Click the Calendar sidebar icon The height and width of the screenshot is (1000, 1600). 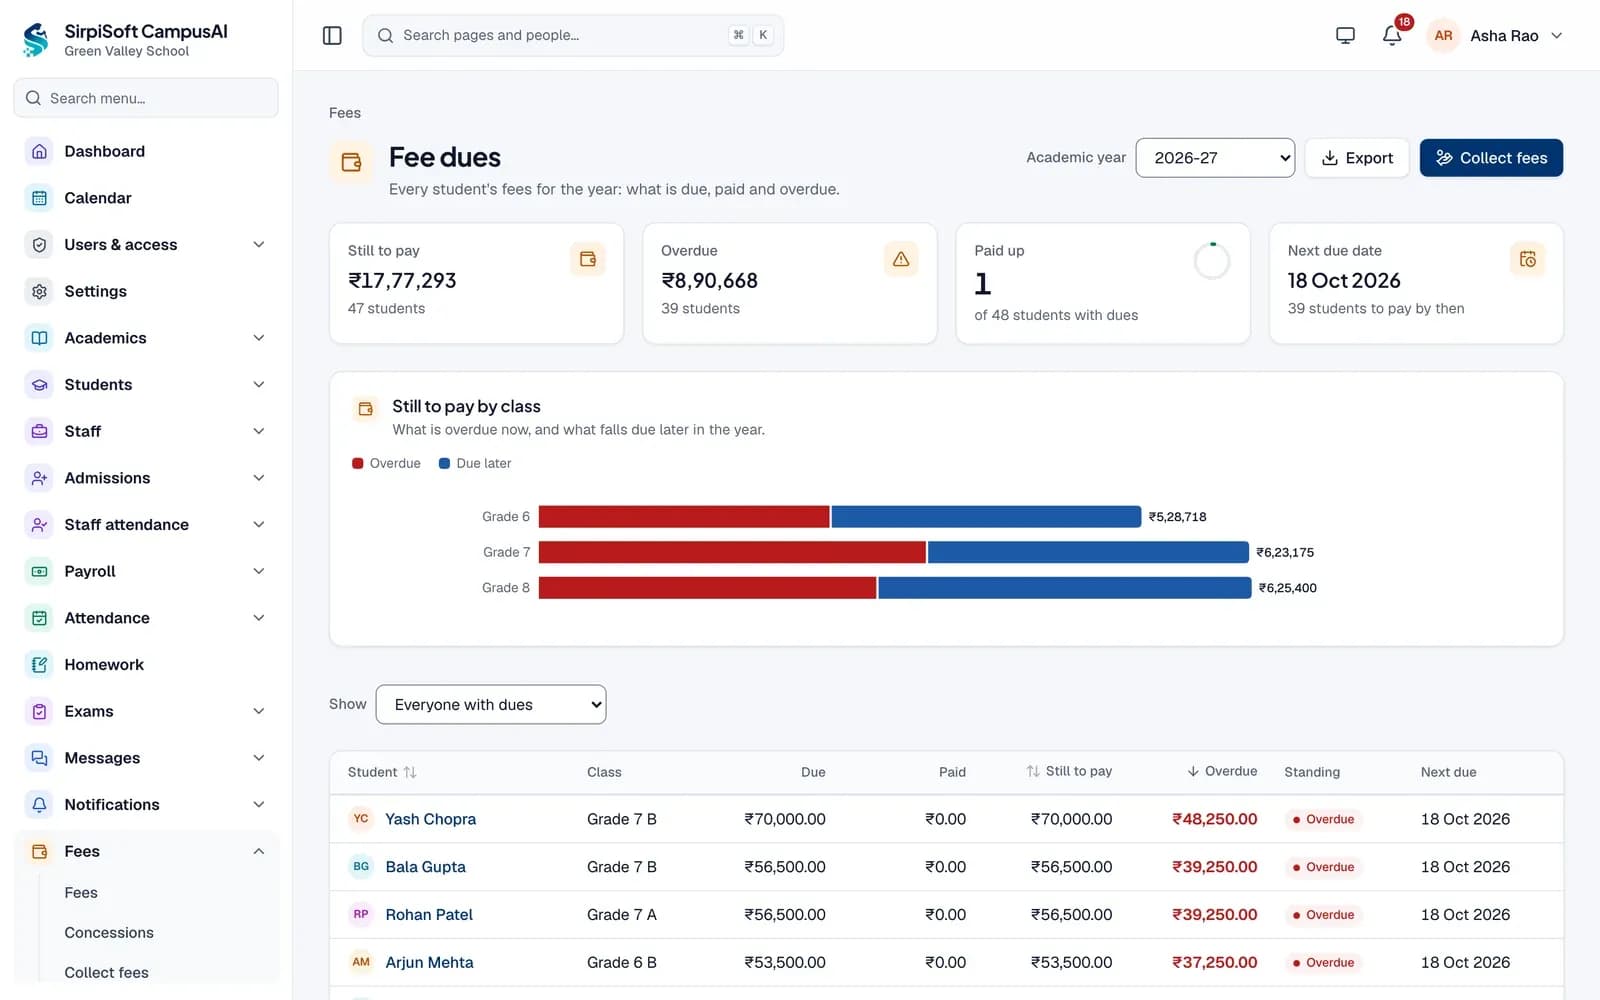click(39, 198)
